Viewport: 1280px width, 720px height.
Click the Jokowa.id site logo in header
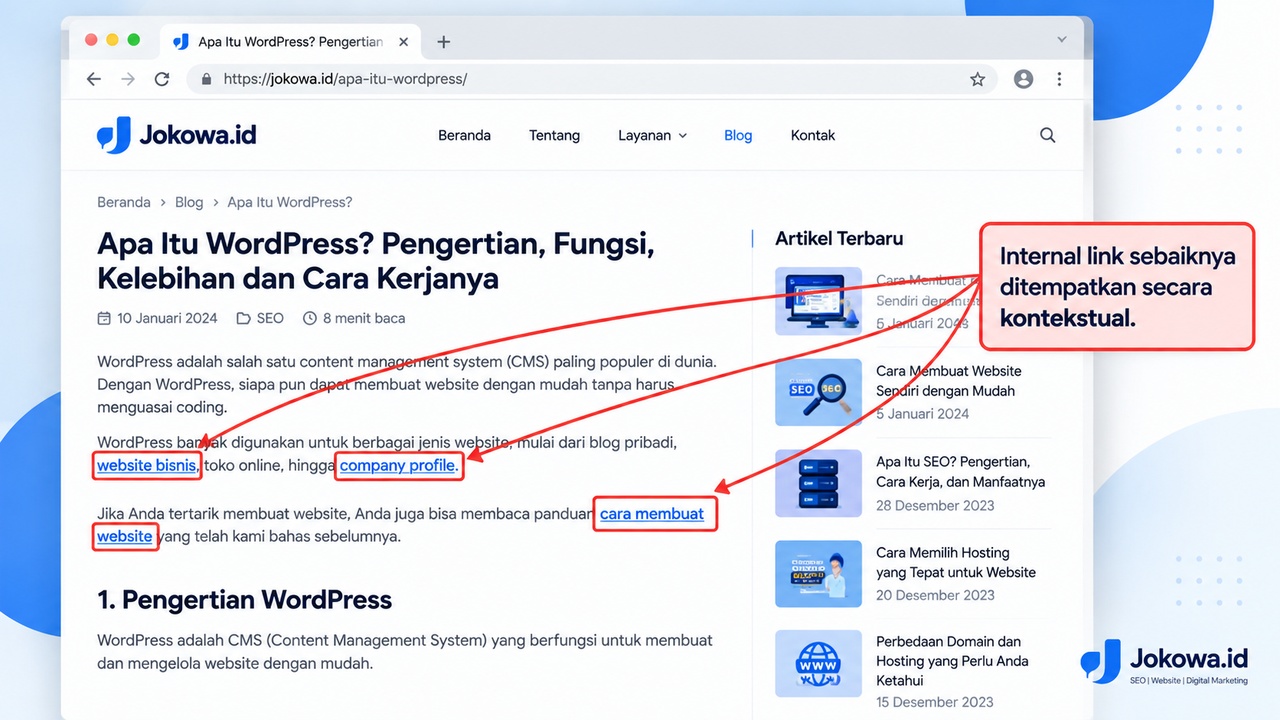176,135
